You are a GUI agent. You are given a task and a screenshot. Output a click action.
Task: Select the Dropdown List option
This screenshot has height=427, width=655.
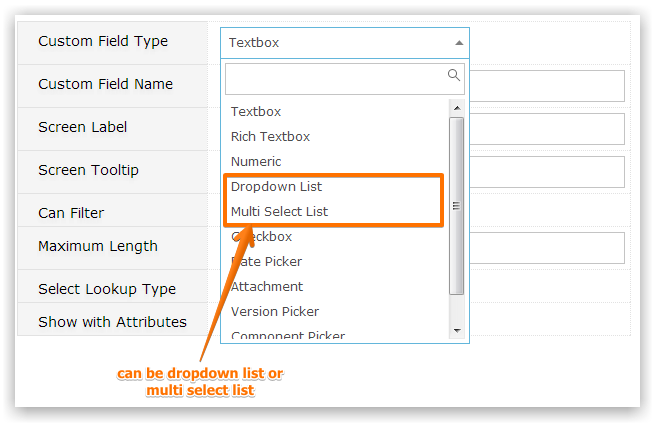tap(276, 187)
